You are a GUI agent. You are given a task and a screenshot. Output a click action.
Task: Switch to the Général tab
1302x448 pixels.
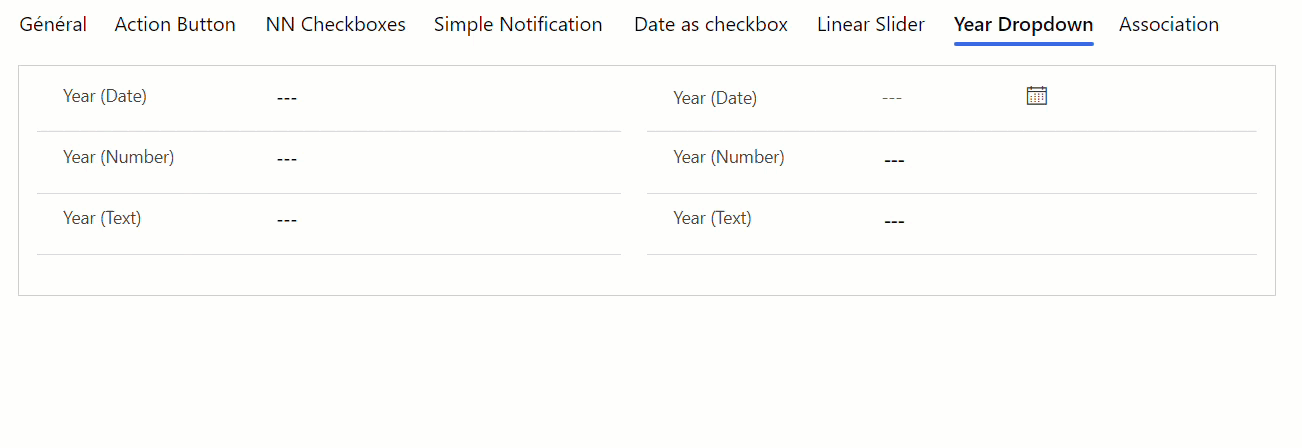coord(53,24)
